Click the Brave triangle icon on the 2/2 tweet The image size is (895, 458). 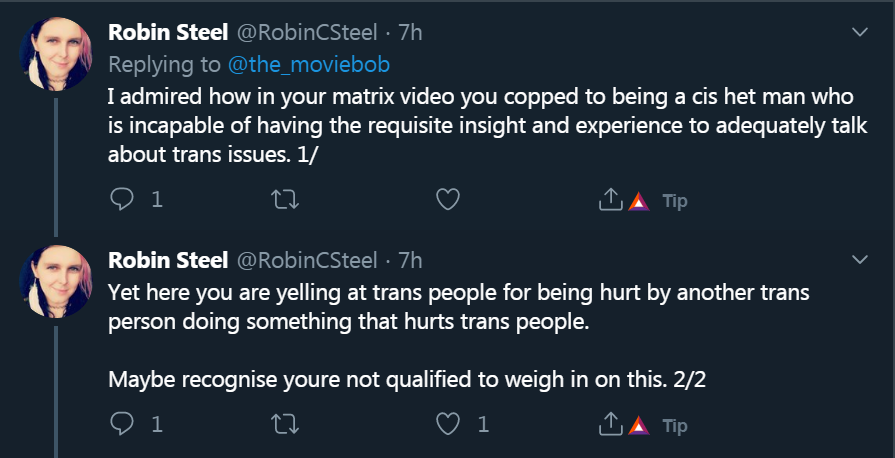point(638,426)
